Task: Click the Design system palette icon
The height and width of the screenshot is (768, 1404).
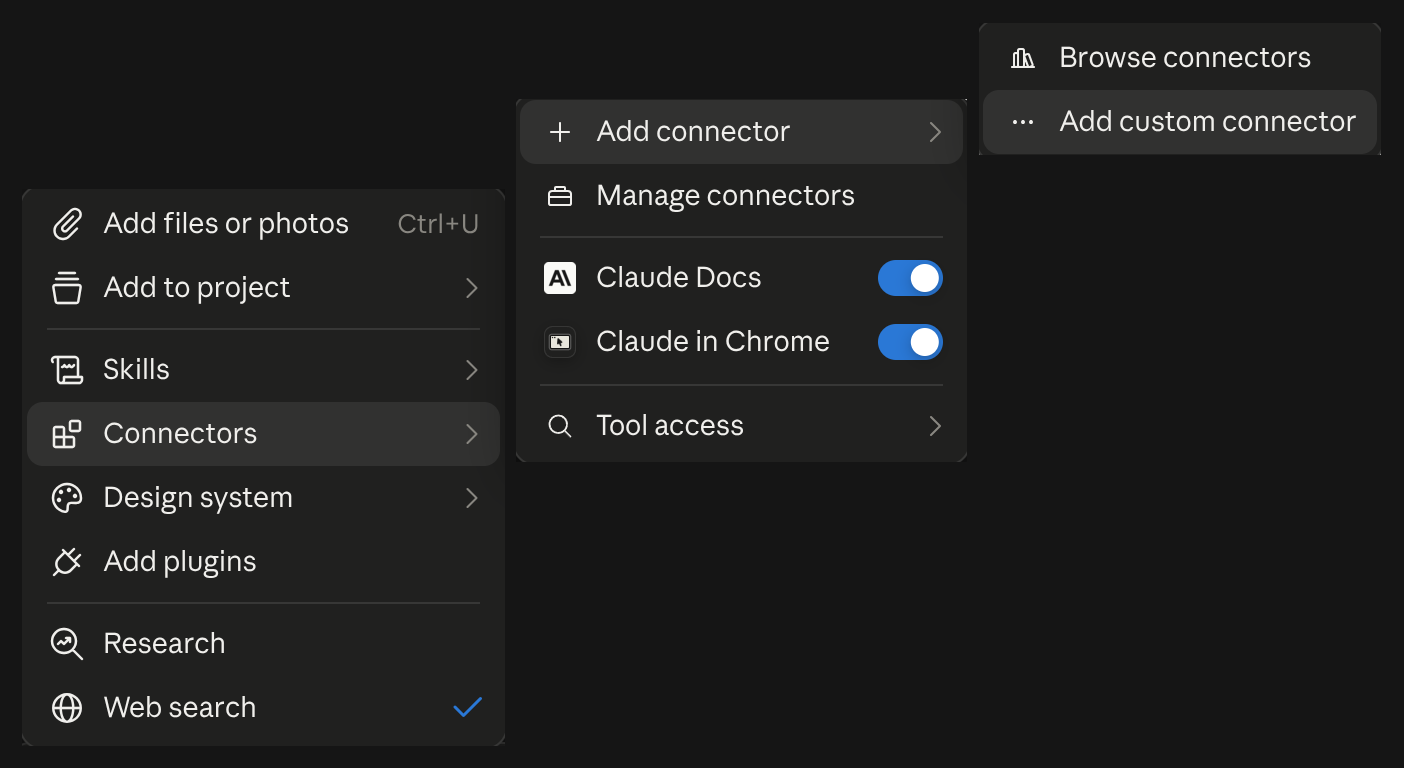Action: [x=66, y=498]
